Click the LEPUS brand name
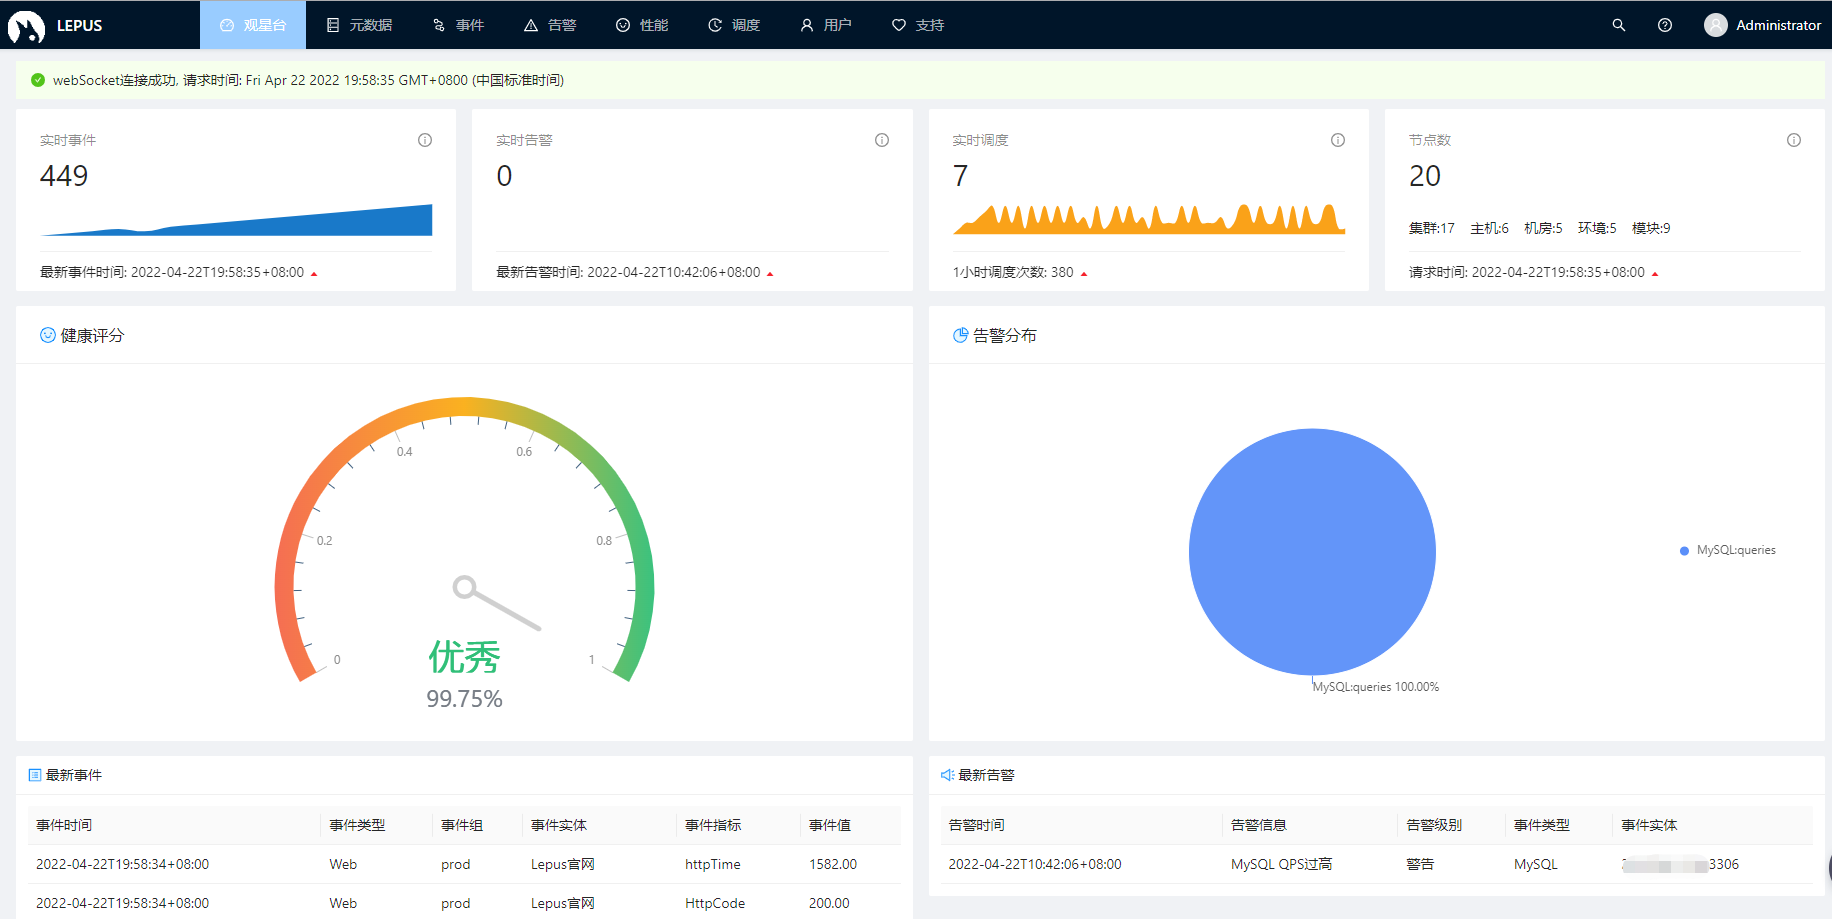Image resolution: width=1832 pixels, height=919 pixels. click(79, 26)
